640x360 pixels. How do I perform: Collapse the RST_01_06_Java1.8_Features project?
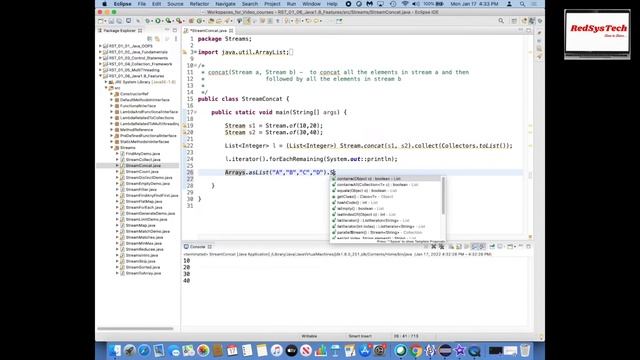point(100,76)
